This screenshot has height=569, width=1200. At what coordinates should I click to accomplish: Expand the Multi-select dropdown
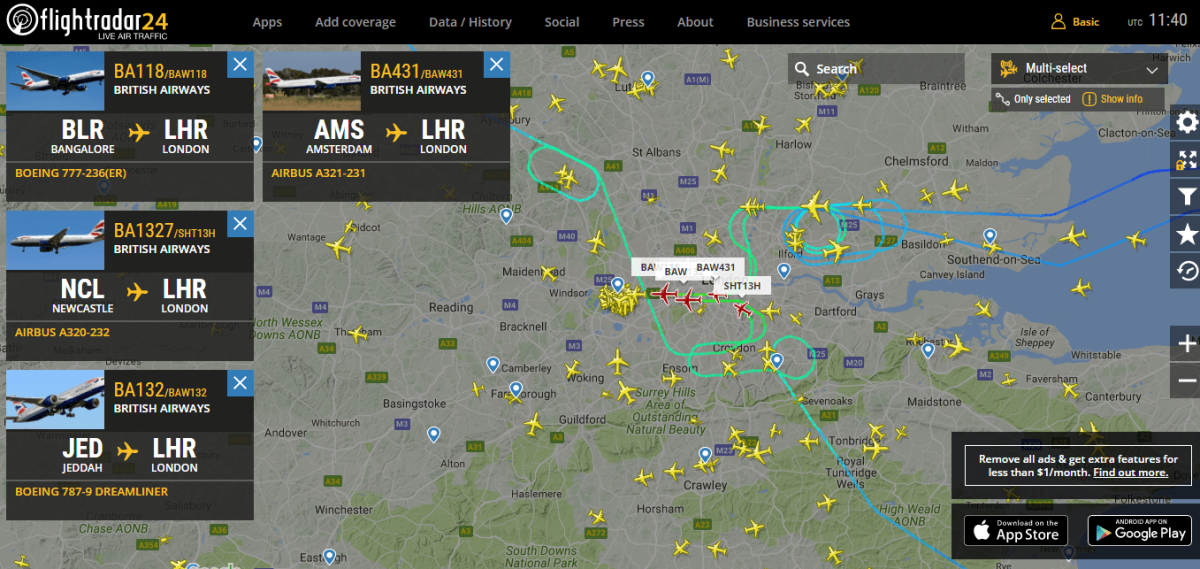(x=1078, y=69)
